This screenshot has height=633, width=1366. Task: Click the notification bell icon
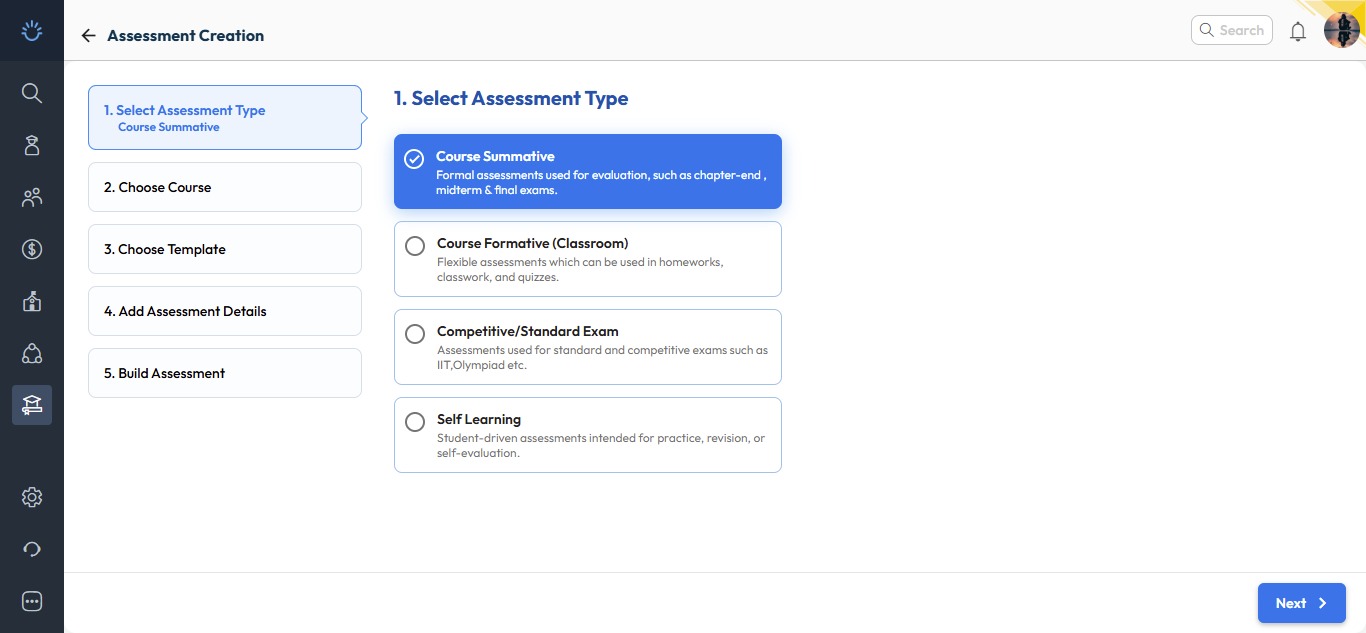(1298, 31)
